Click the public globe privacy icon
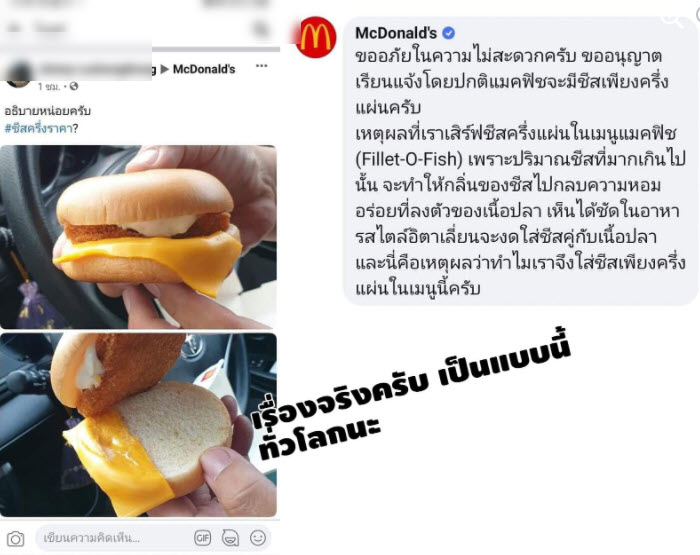 point(74,86)
